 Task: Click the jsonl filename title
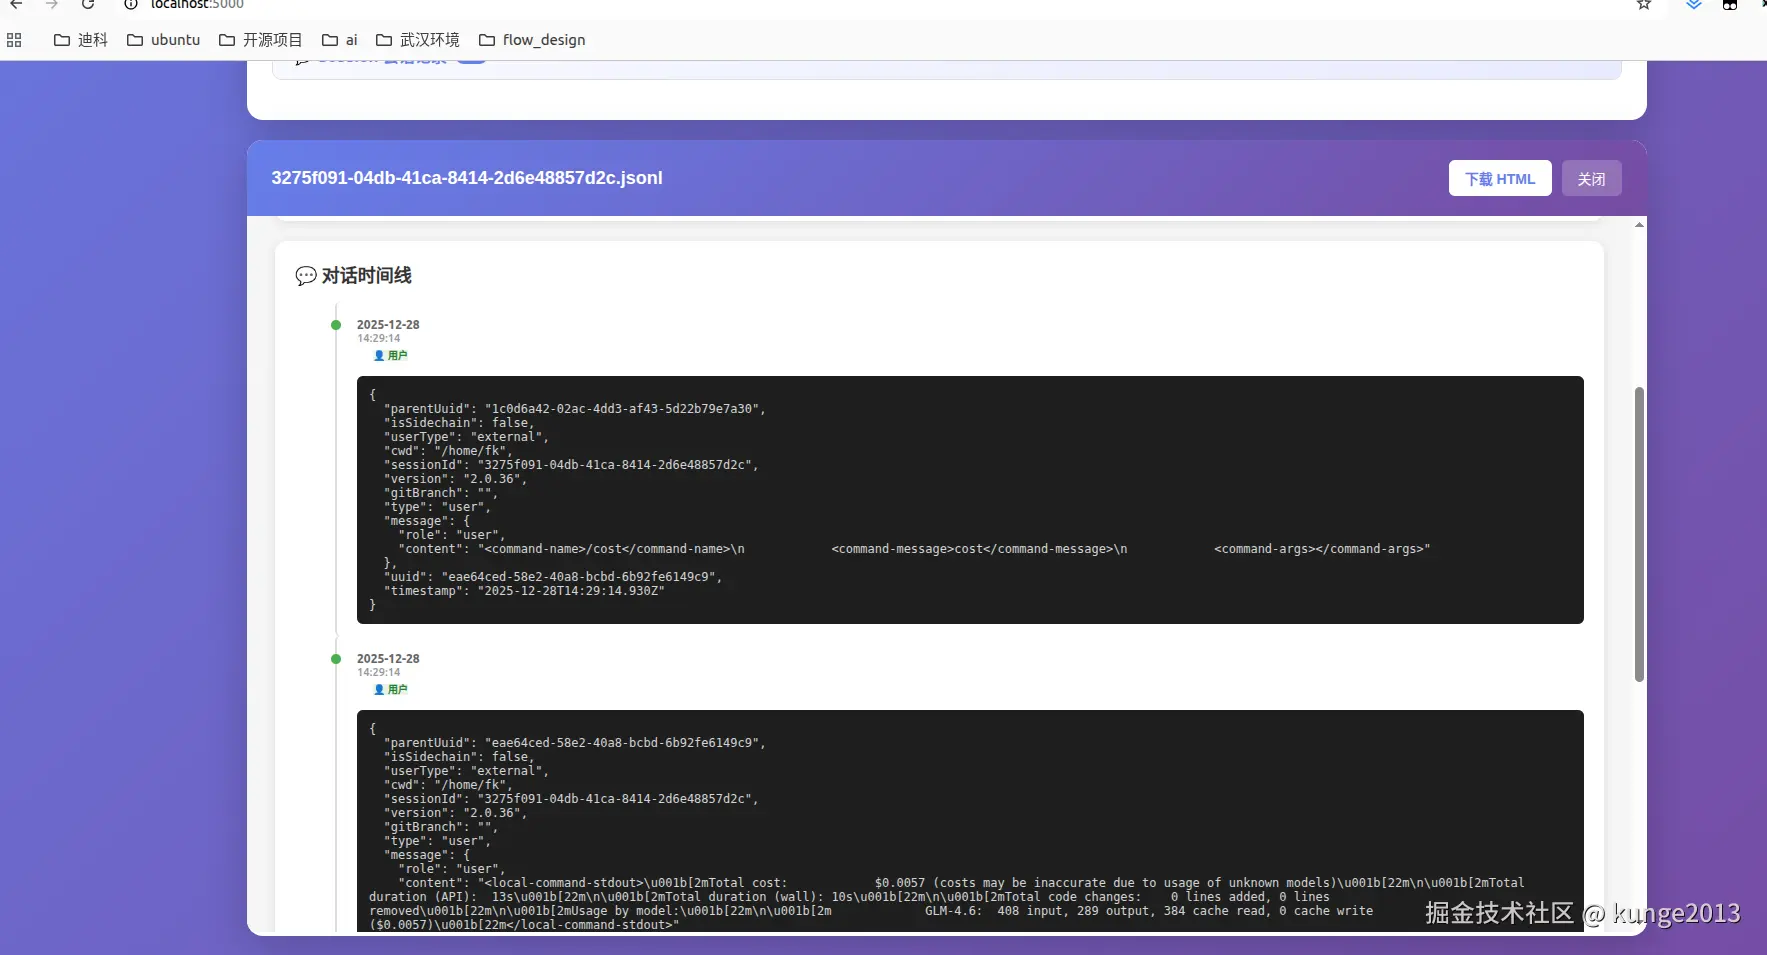click(467, 178)
